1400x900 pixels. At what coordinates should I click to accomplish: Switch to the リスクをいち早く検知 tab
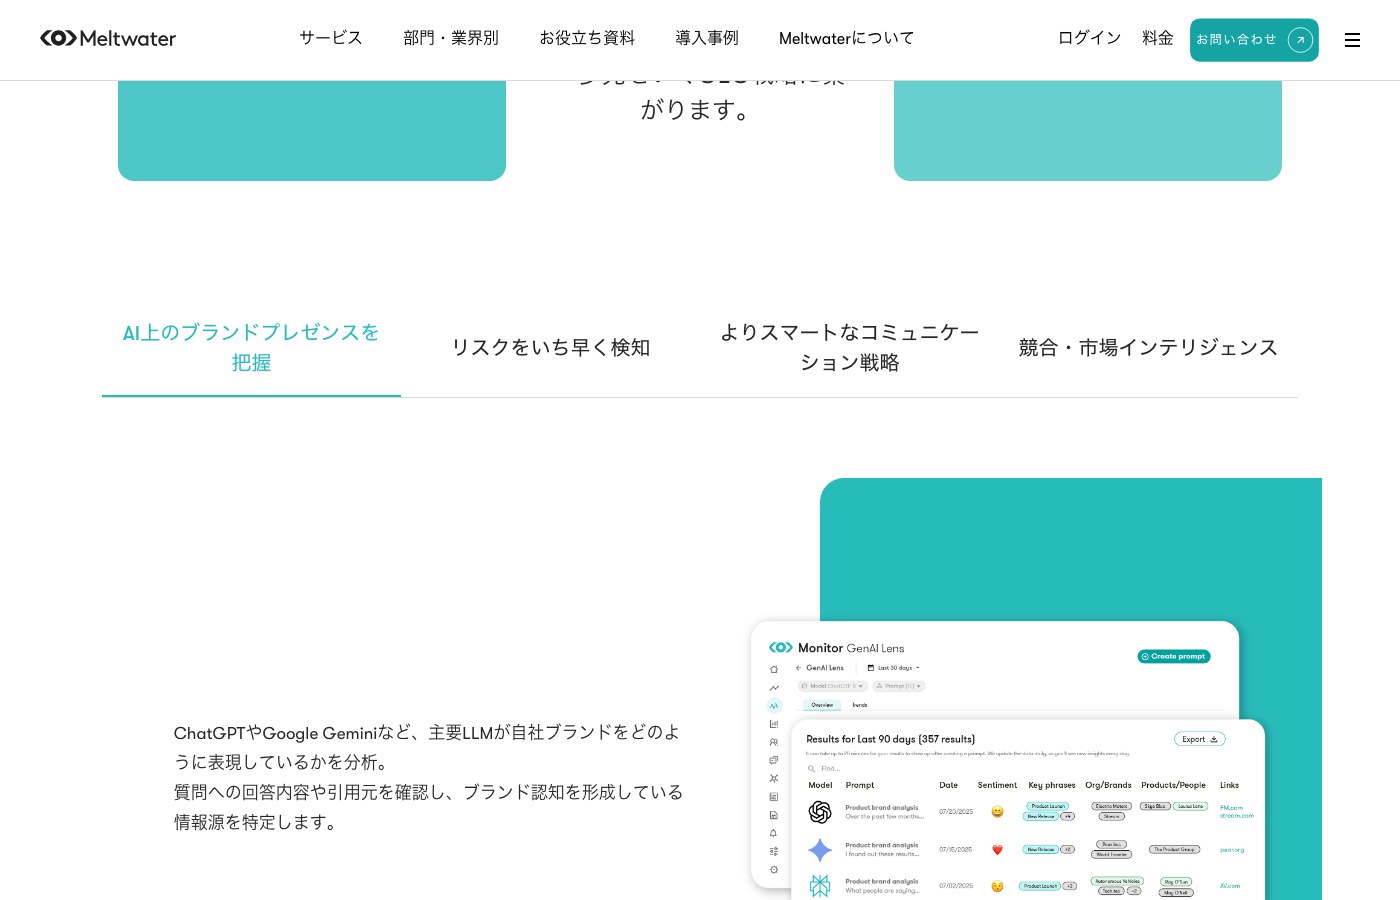click(x=550, y=347)
